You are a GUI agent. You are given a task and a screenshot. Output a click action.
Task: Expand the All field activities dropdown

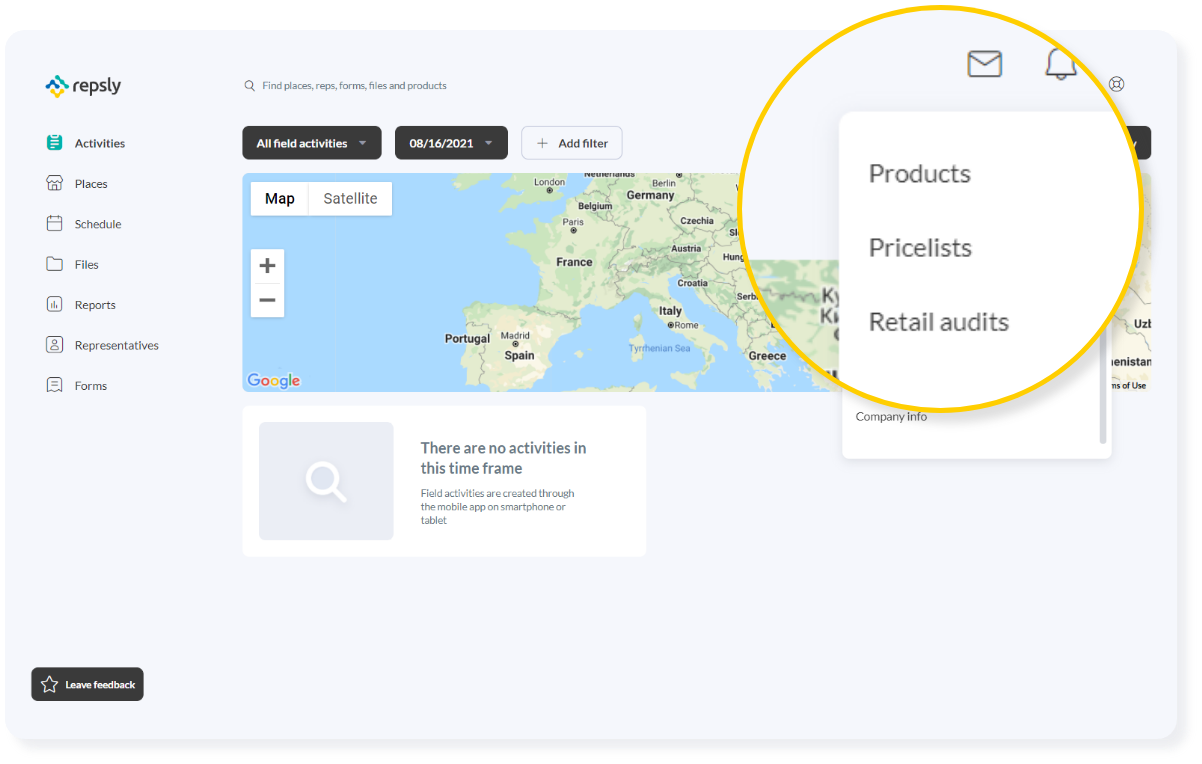312,143
